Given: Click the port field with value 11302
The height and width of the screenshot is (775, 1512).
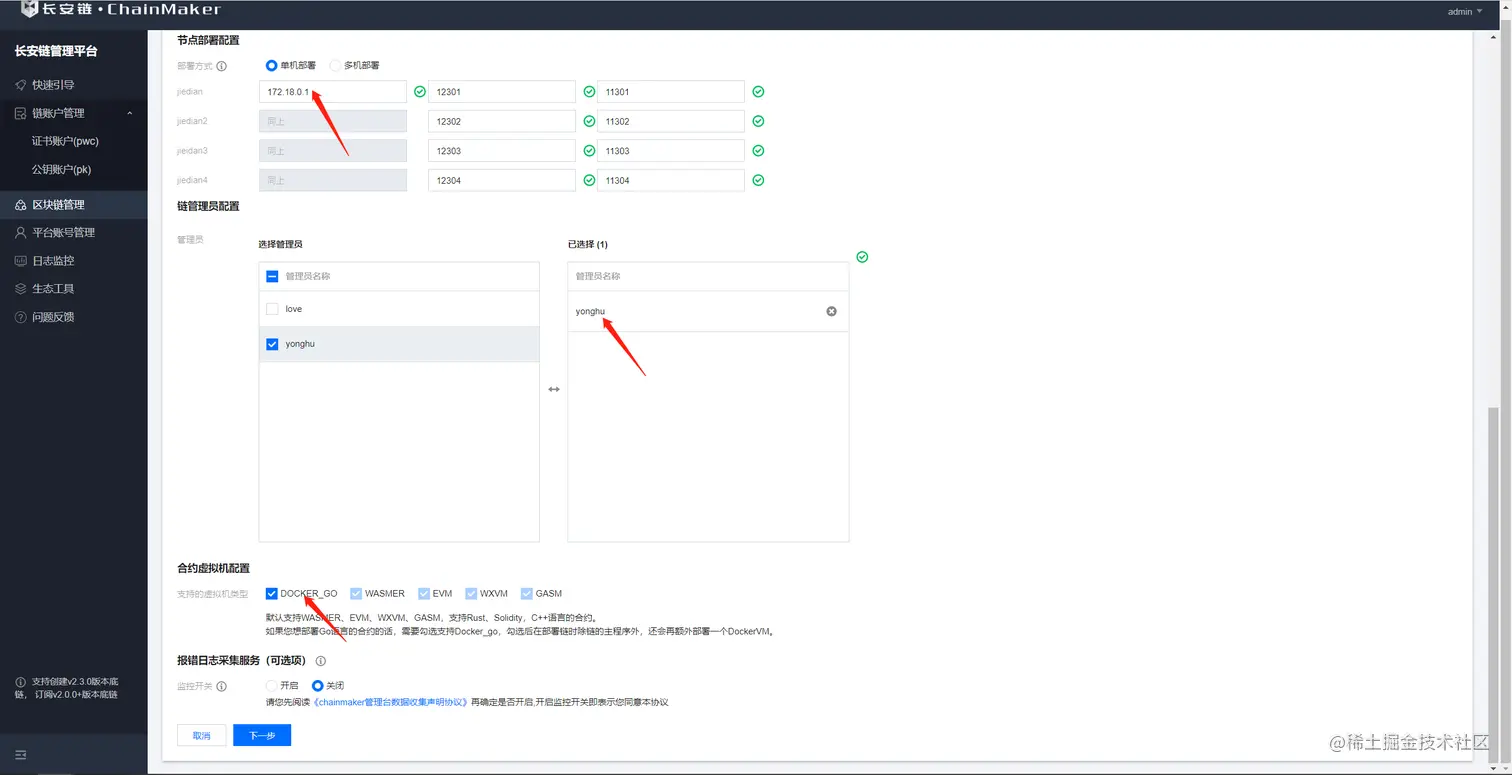Looking at the screenshot, I should pos(671,121).
